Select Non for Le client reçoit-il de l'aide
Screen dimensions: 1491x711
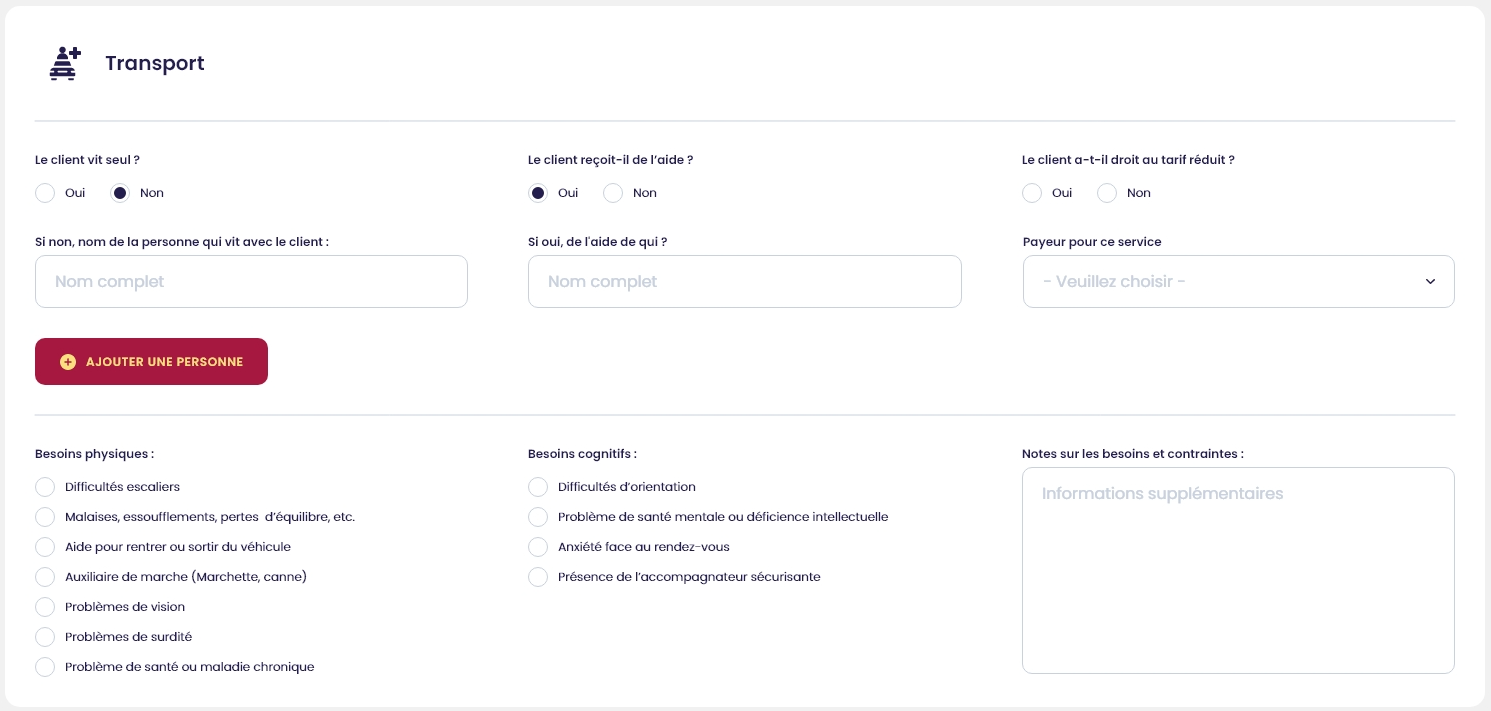click(613, 193)
